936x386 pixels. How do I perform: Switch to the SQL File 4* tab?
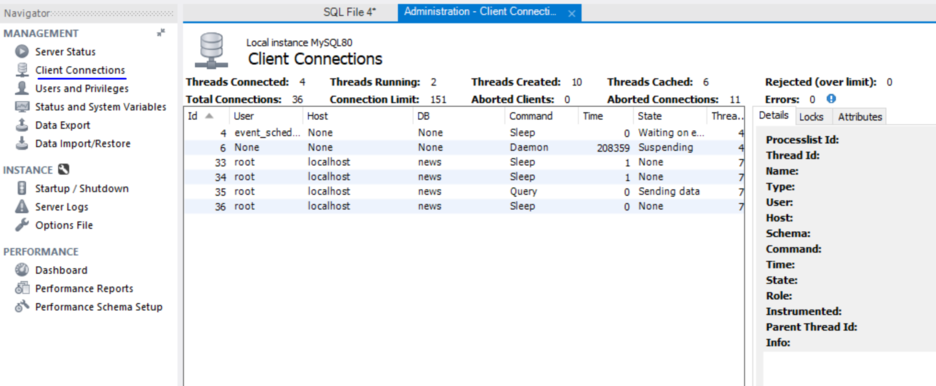point(350,12)
